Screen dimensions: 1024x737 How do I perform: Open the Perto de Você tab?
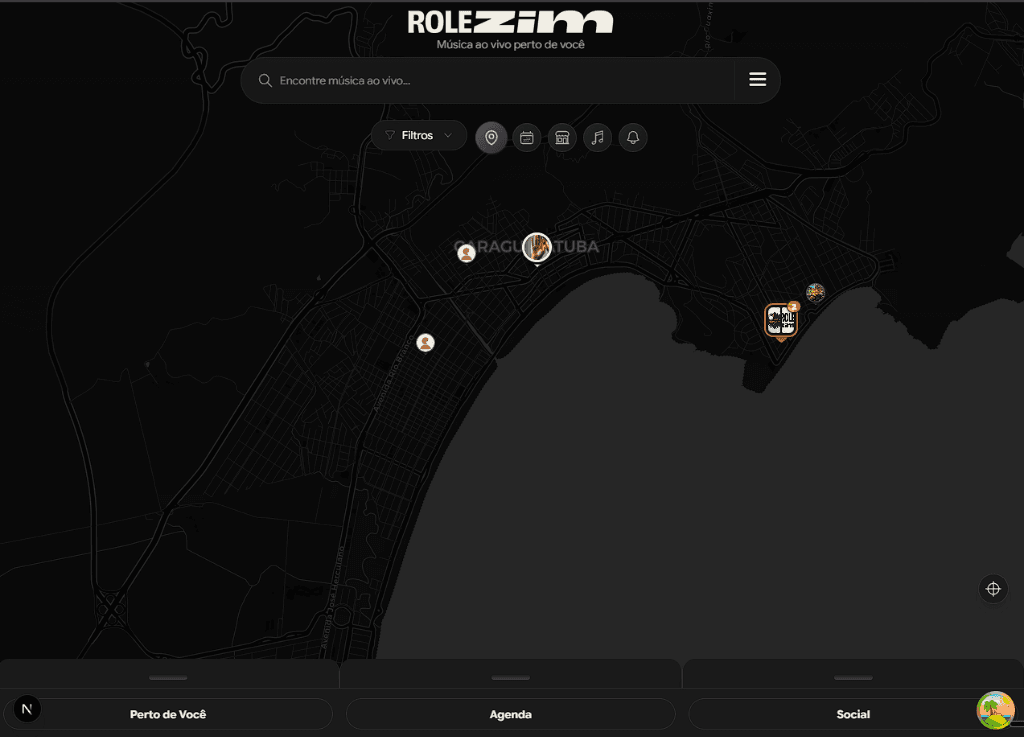[168, 714]
